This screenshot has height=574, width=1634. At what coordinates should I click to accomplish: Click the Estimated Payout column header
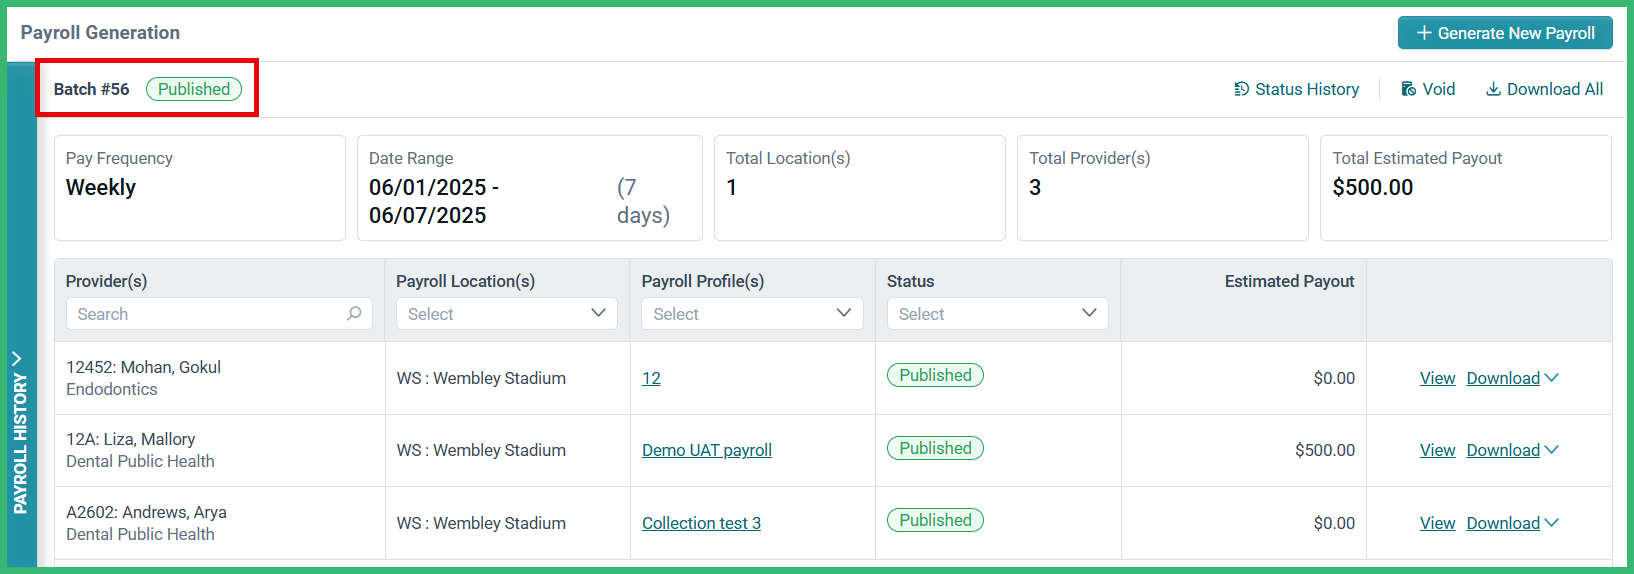tap(1289, 281)
